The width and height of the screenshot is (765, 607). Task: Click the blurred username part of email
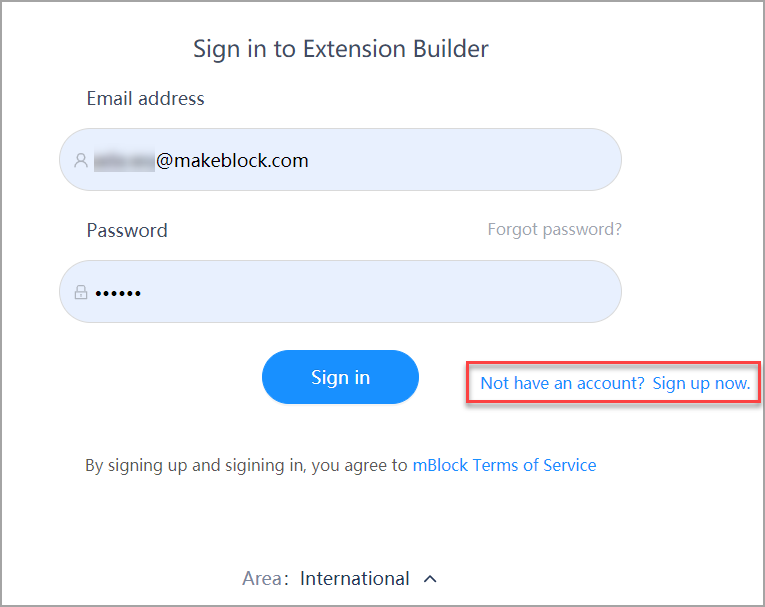pos(124,161)
